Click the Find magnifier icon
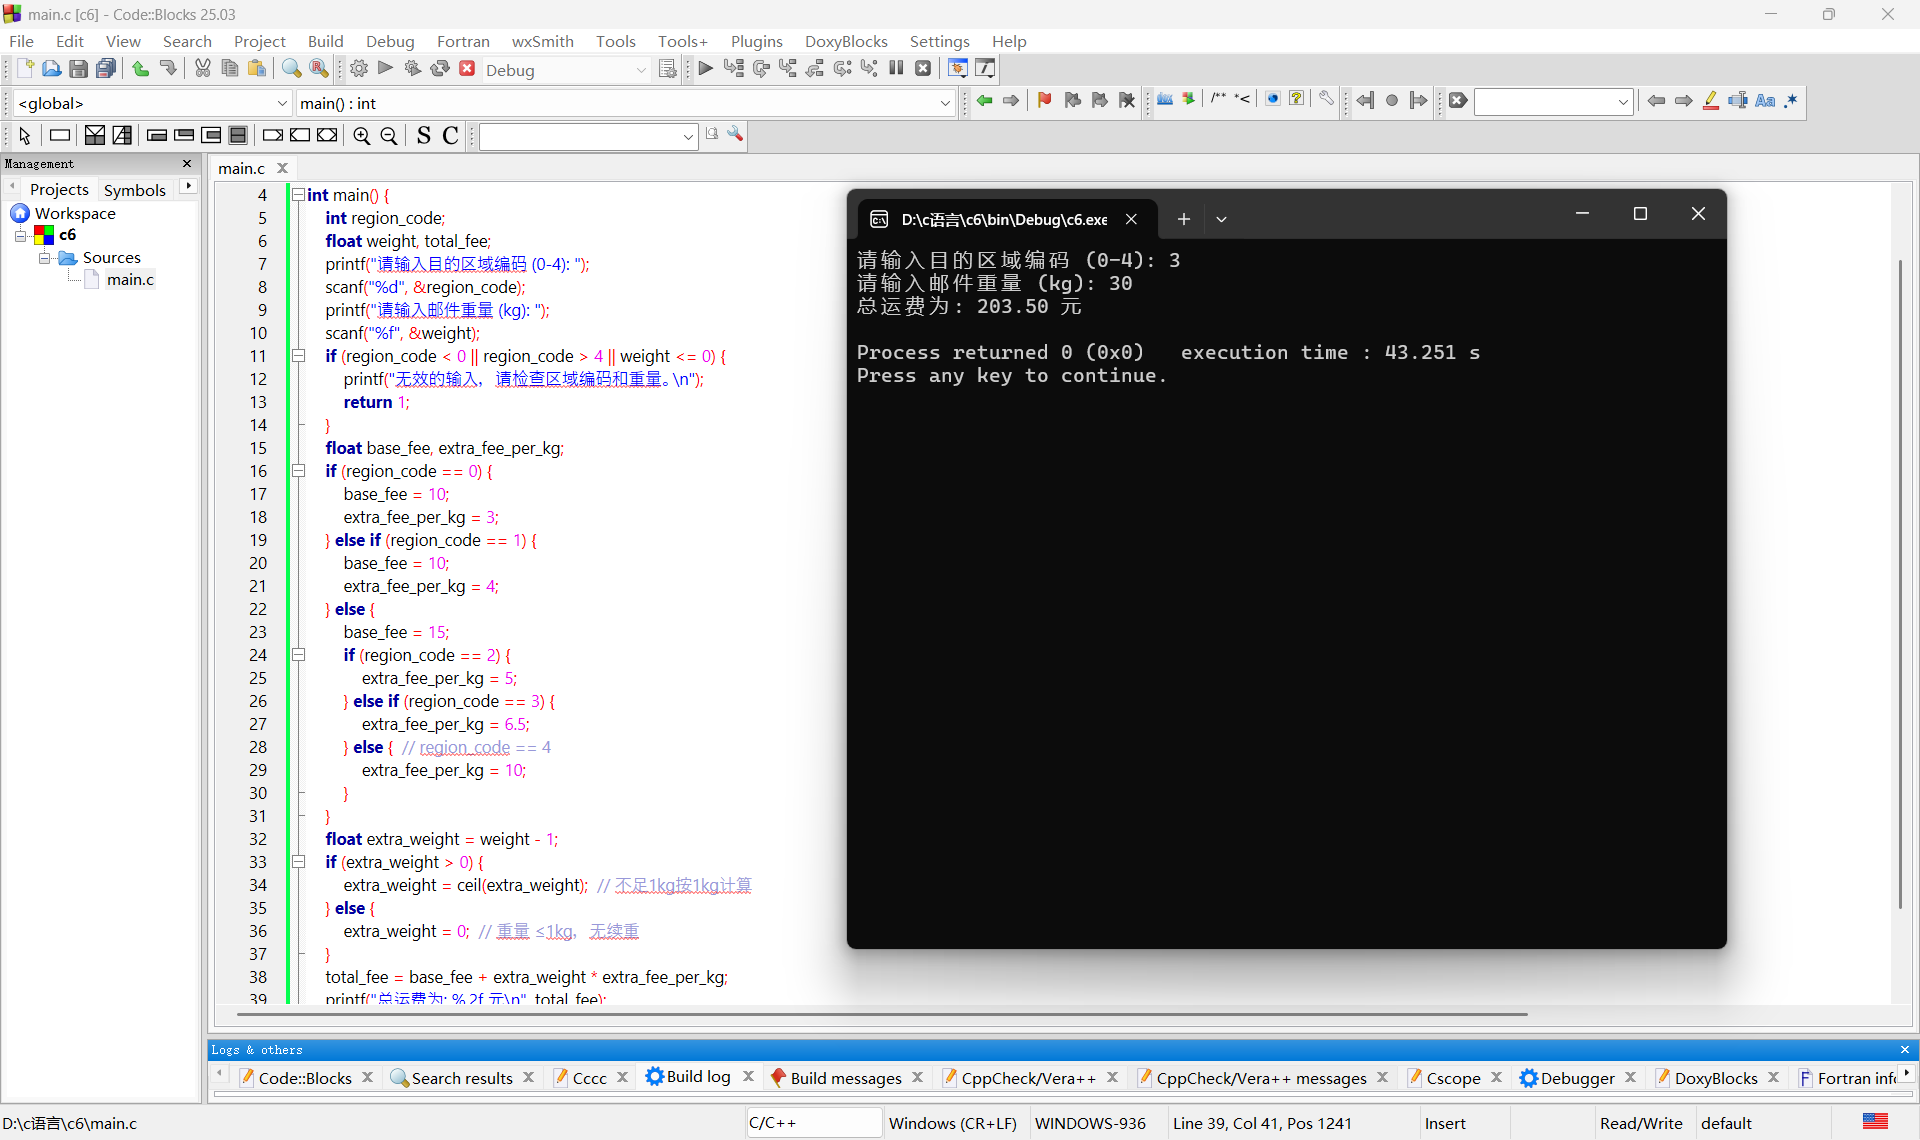 tap(291, 69)
